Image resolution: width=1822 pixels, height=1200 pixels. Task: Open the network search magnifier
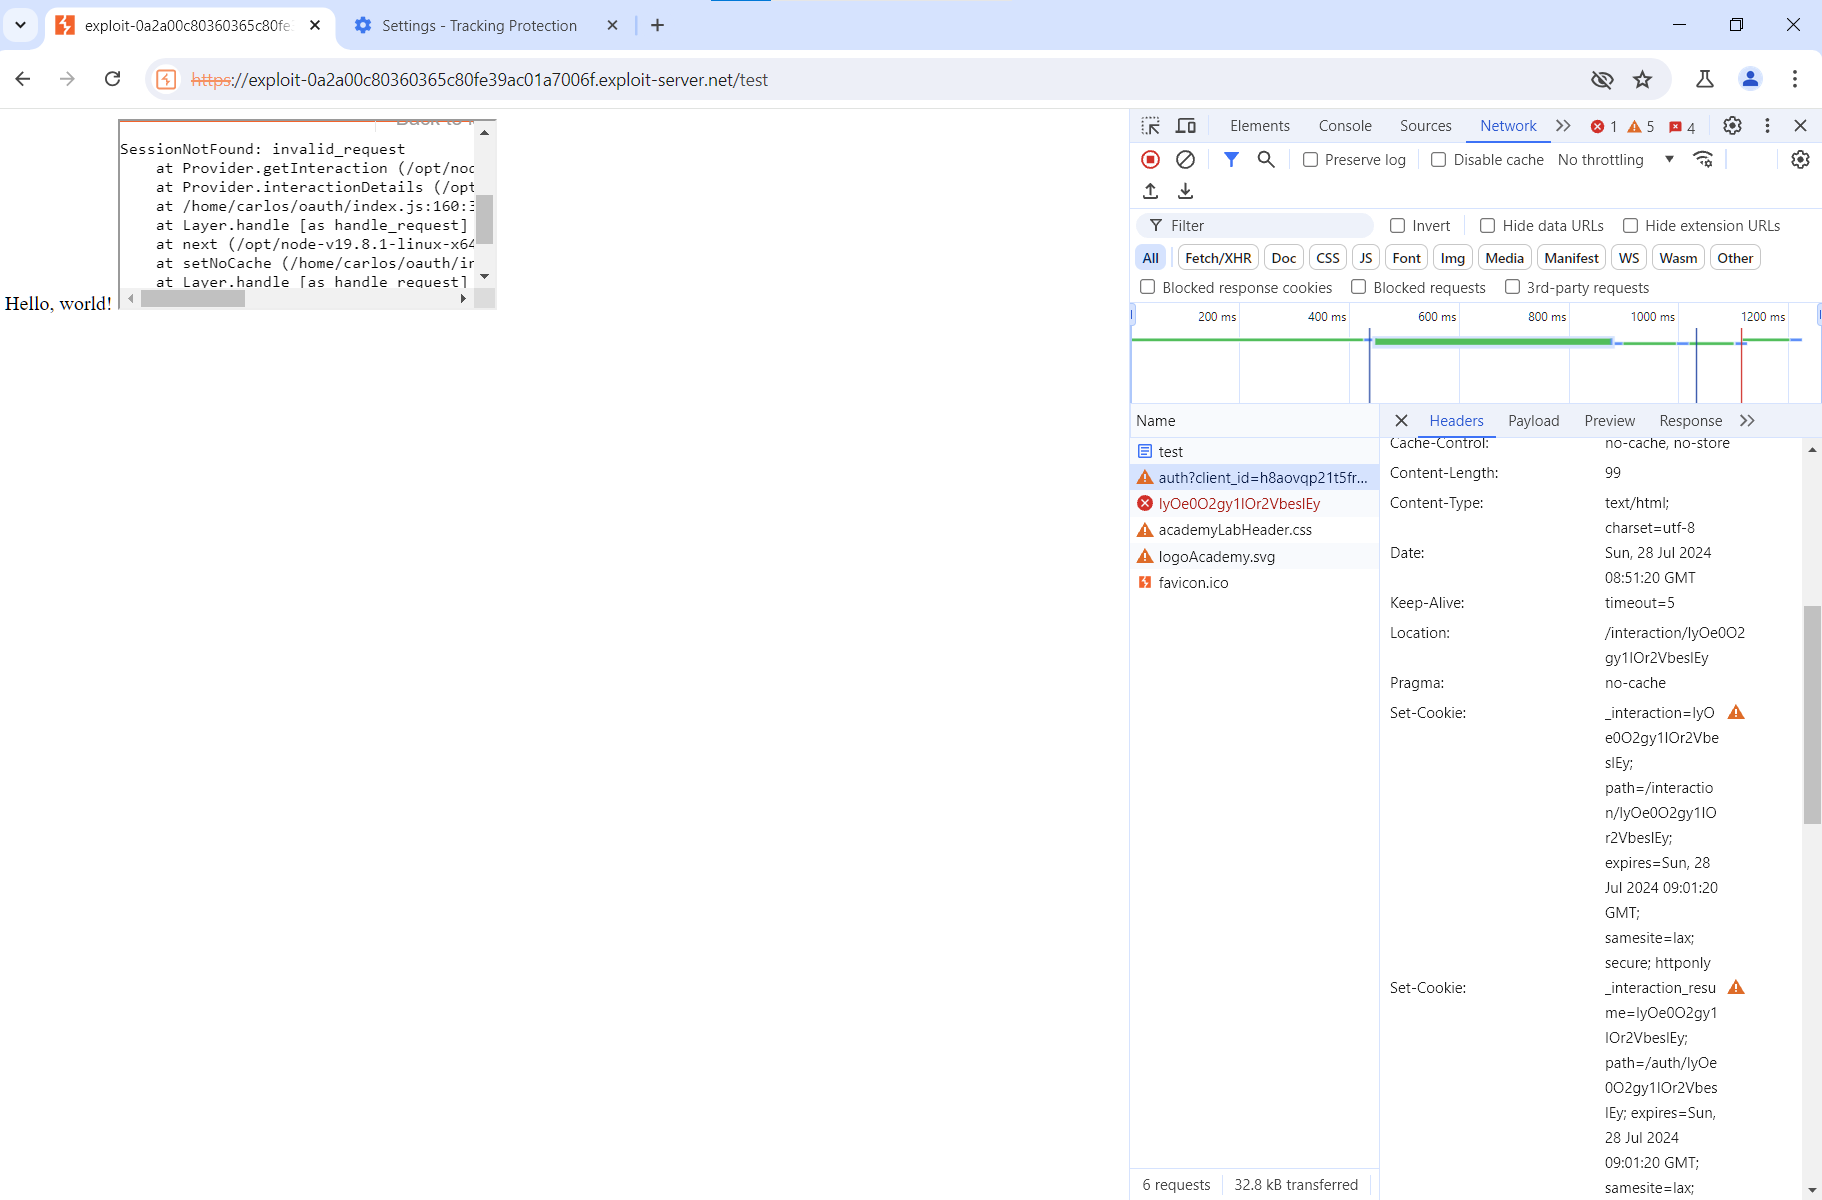[1266, 160]
